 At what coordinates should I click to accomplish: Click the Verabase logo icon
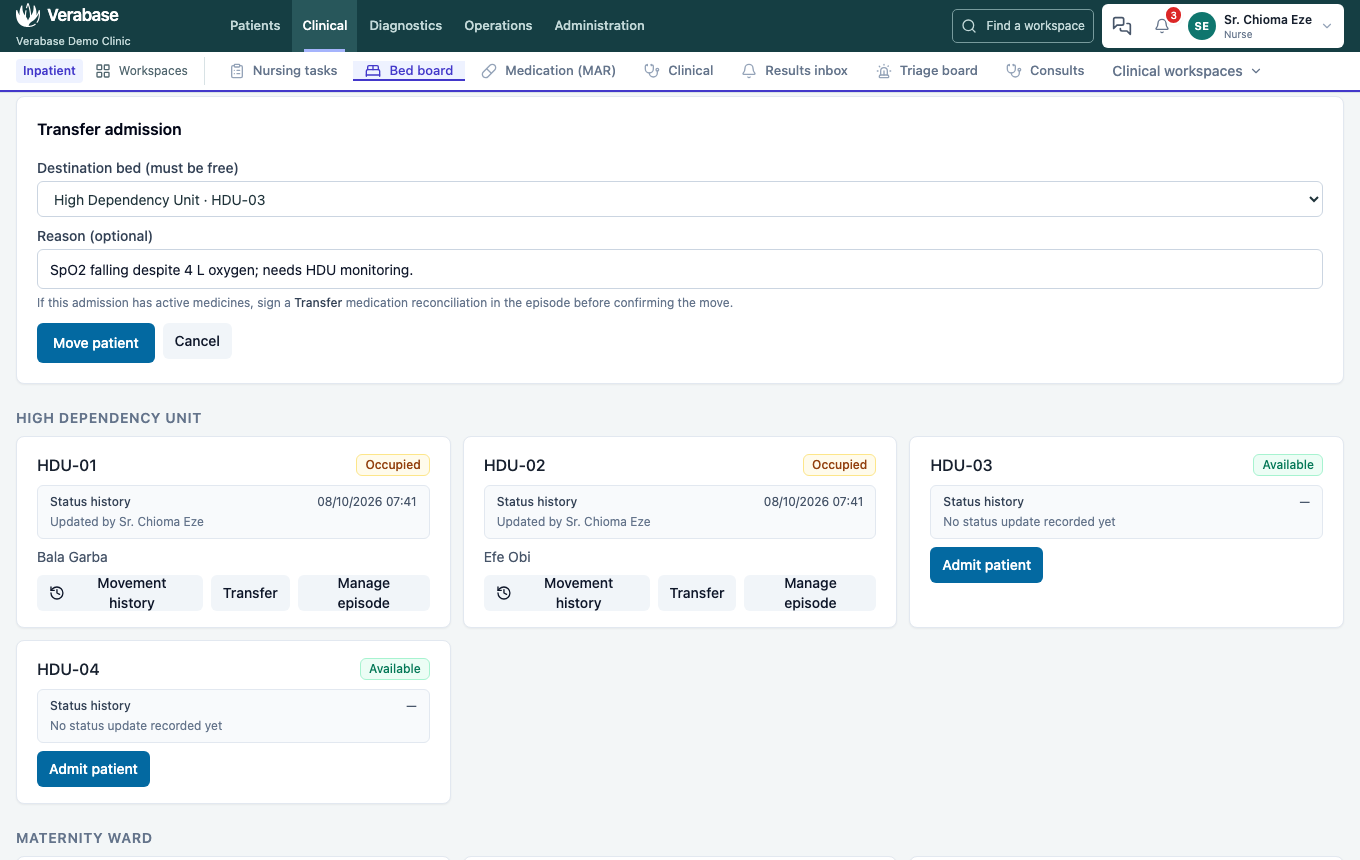(x=28, y=15)
